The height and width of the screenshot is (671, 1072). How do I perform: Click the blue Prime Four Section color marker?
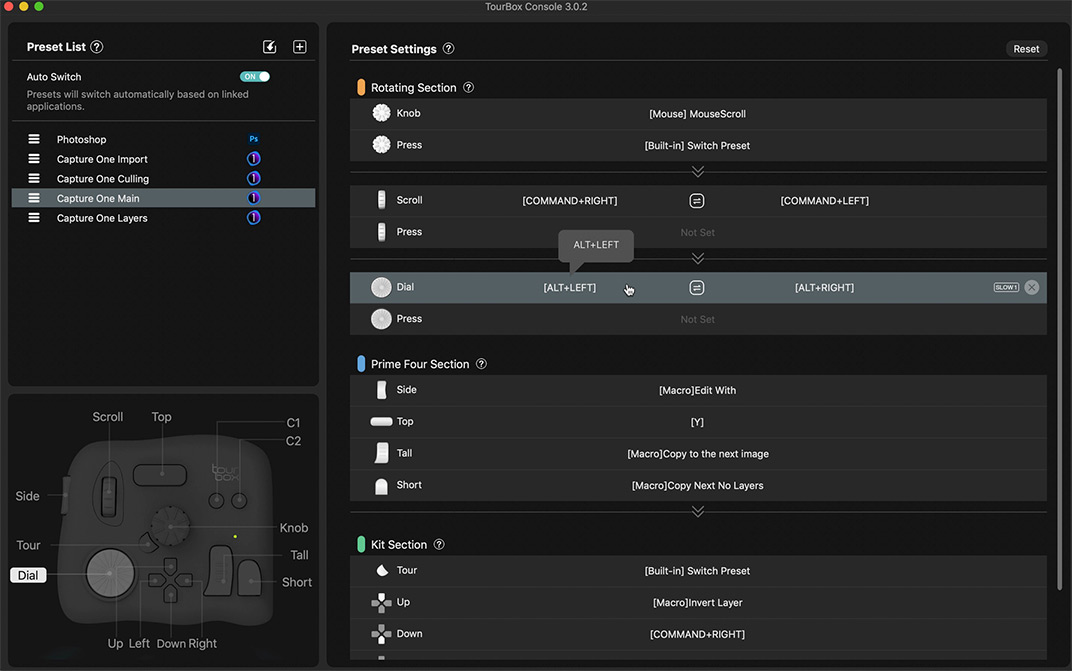click(x=361, y=364)
